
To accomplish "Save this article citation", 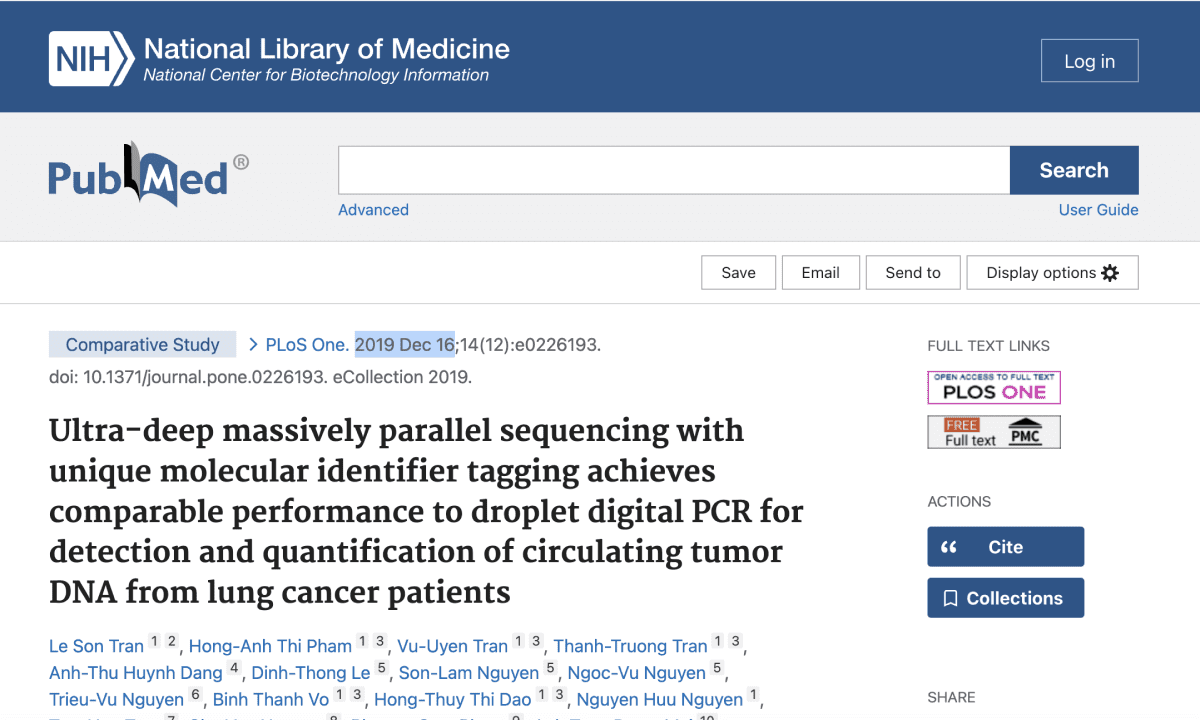I will 738,272.
